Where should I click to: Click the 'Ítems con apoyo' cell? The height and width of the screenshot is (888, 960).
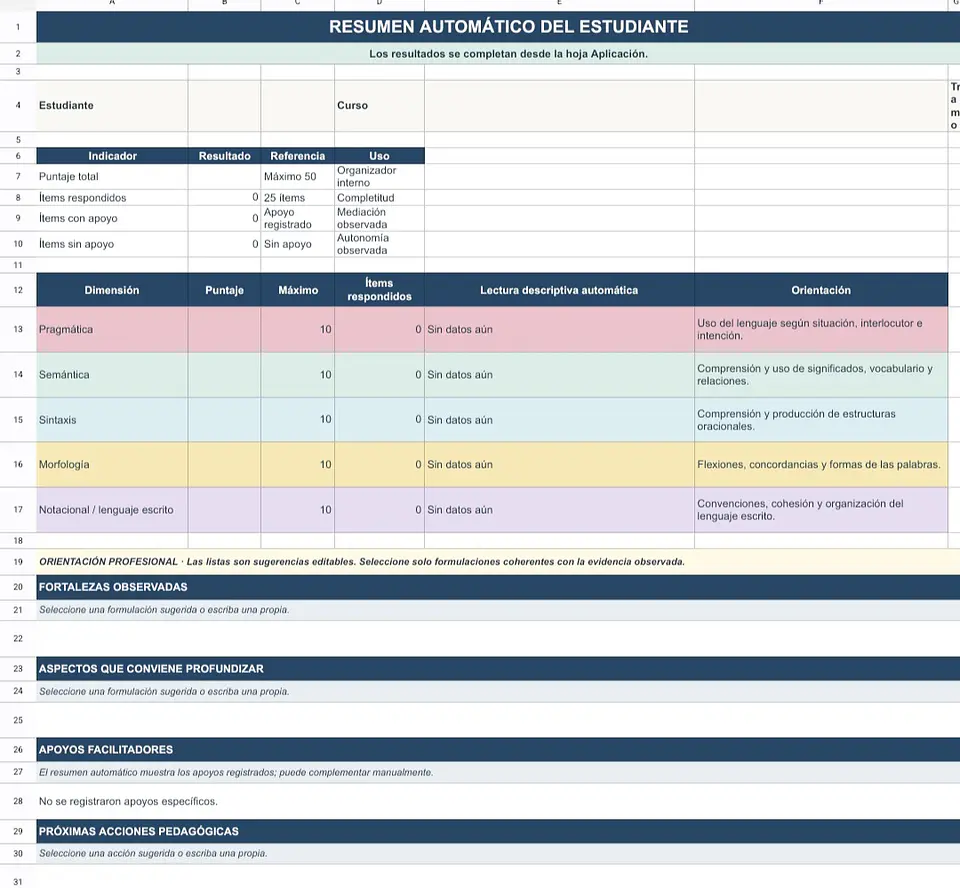click(x=112, y=219)
